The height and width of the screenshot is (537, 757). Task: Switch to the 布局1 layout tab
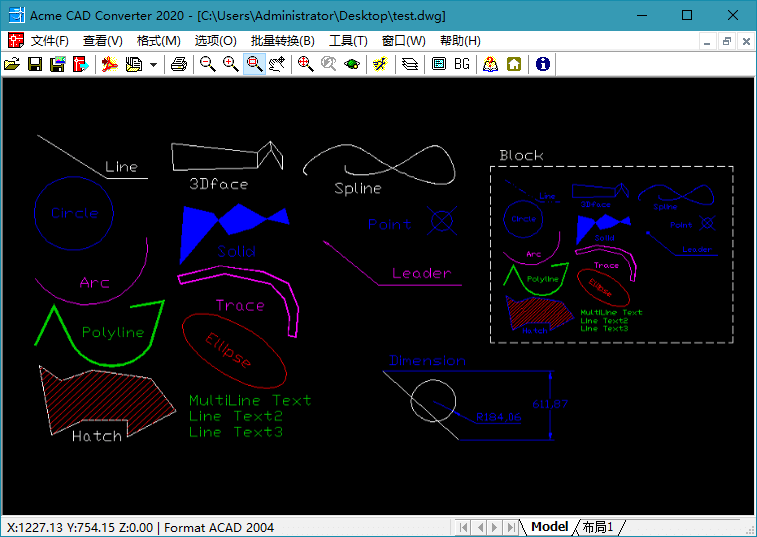tap(598, 527)
